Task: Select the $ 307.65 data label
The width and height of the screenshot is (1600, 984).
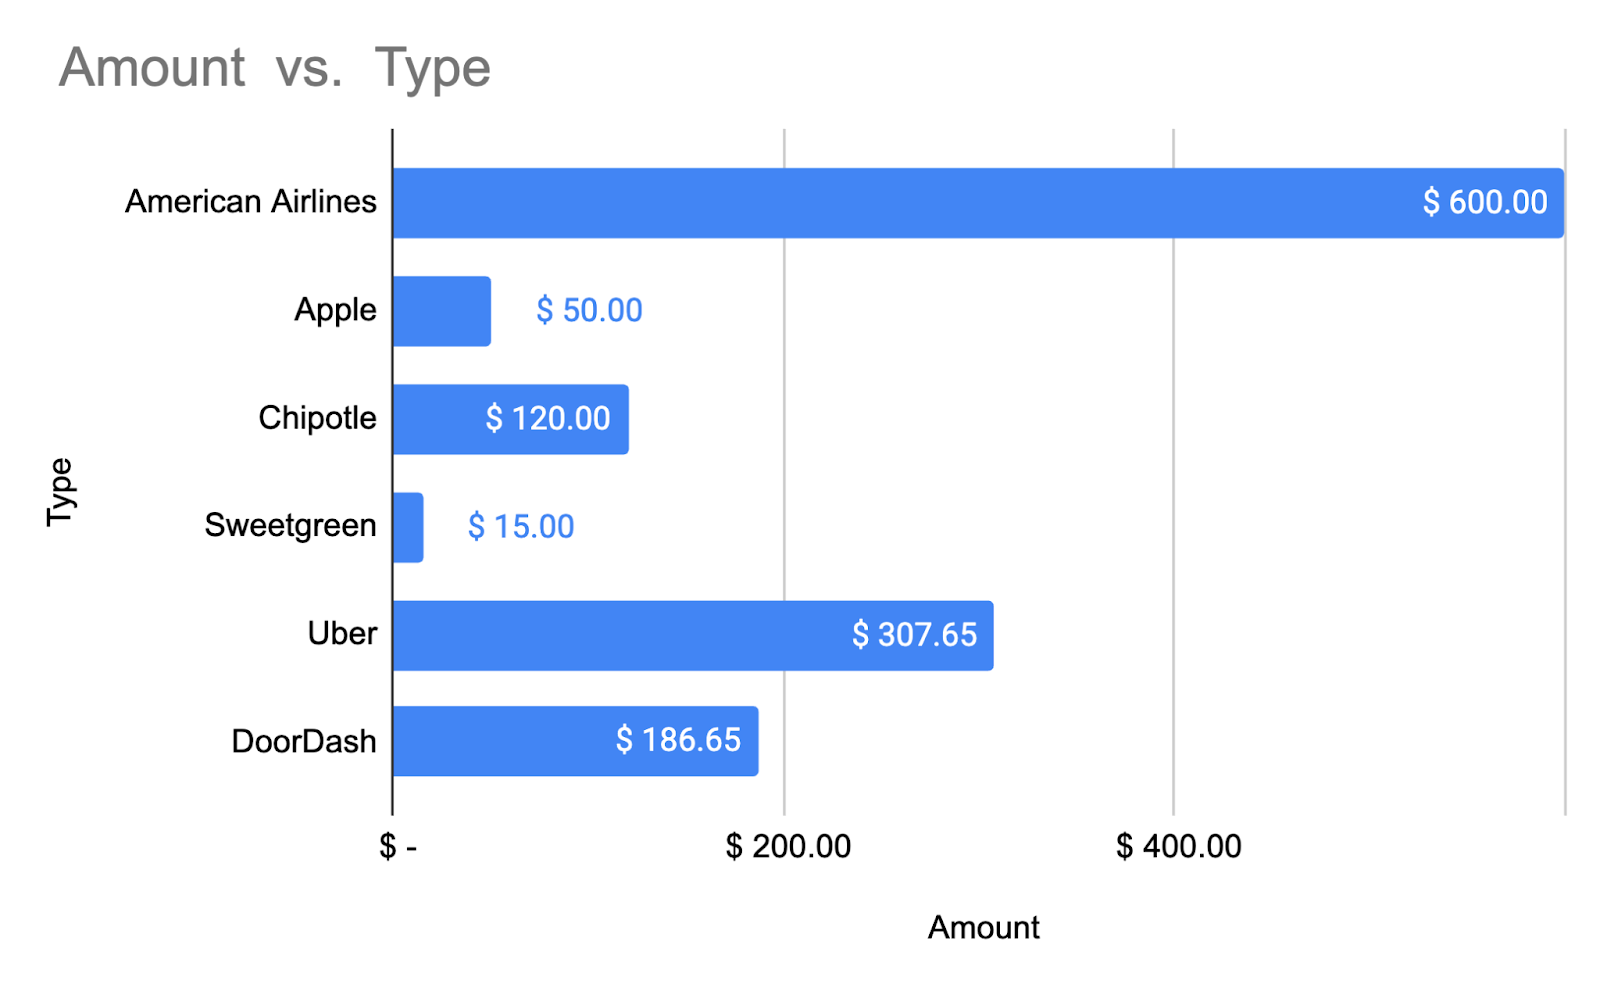Action: click(x=914, y=634)
